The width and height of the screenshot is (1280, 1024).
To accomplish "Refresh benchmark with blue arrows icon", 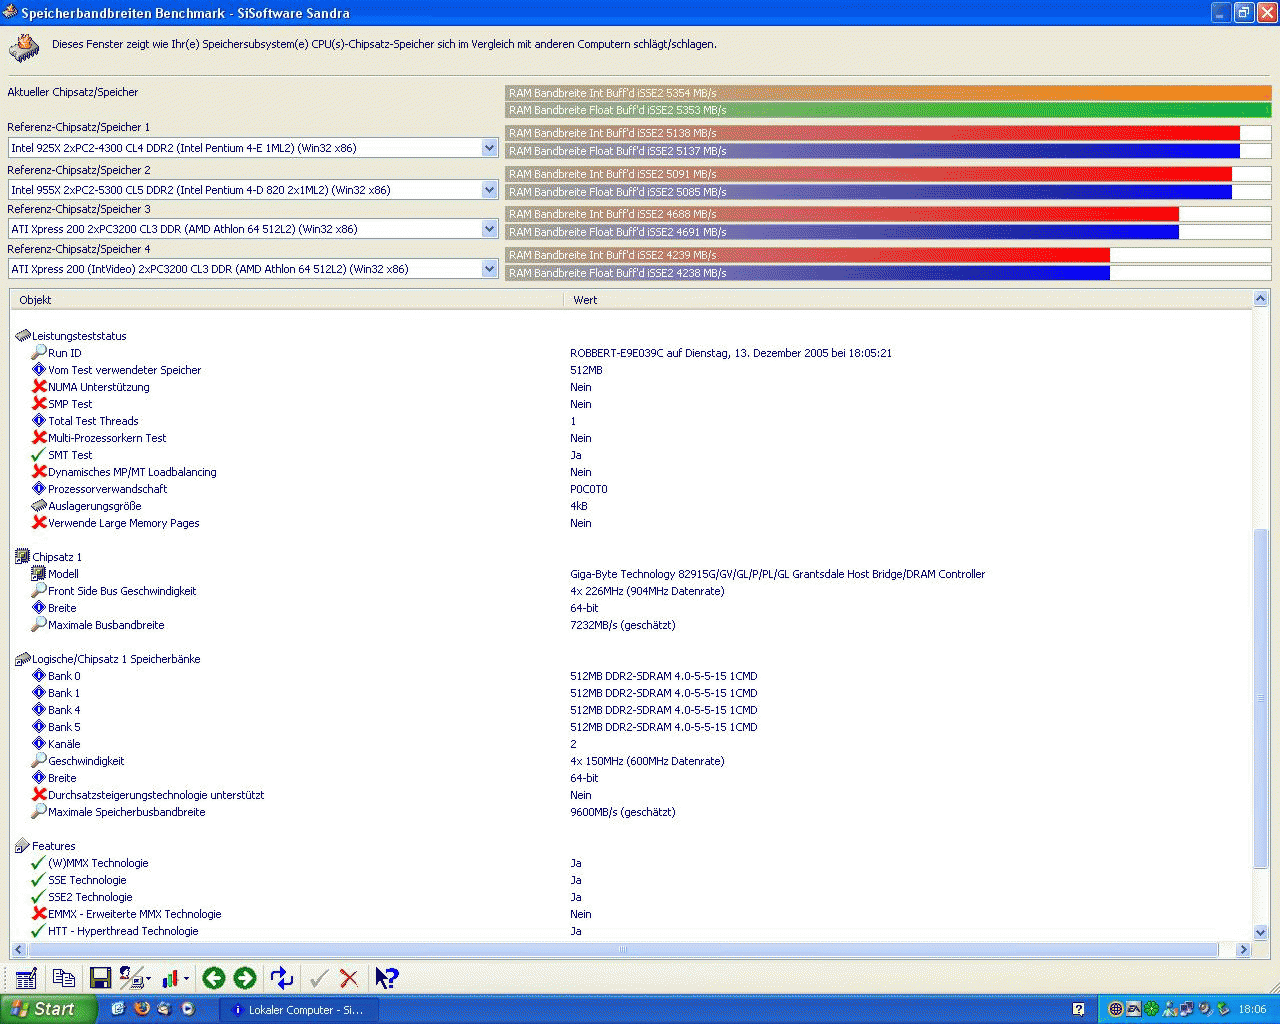I will tap(282, 978).
